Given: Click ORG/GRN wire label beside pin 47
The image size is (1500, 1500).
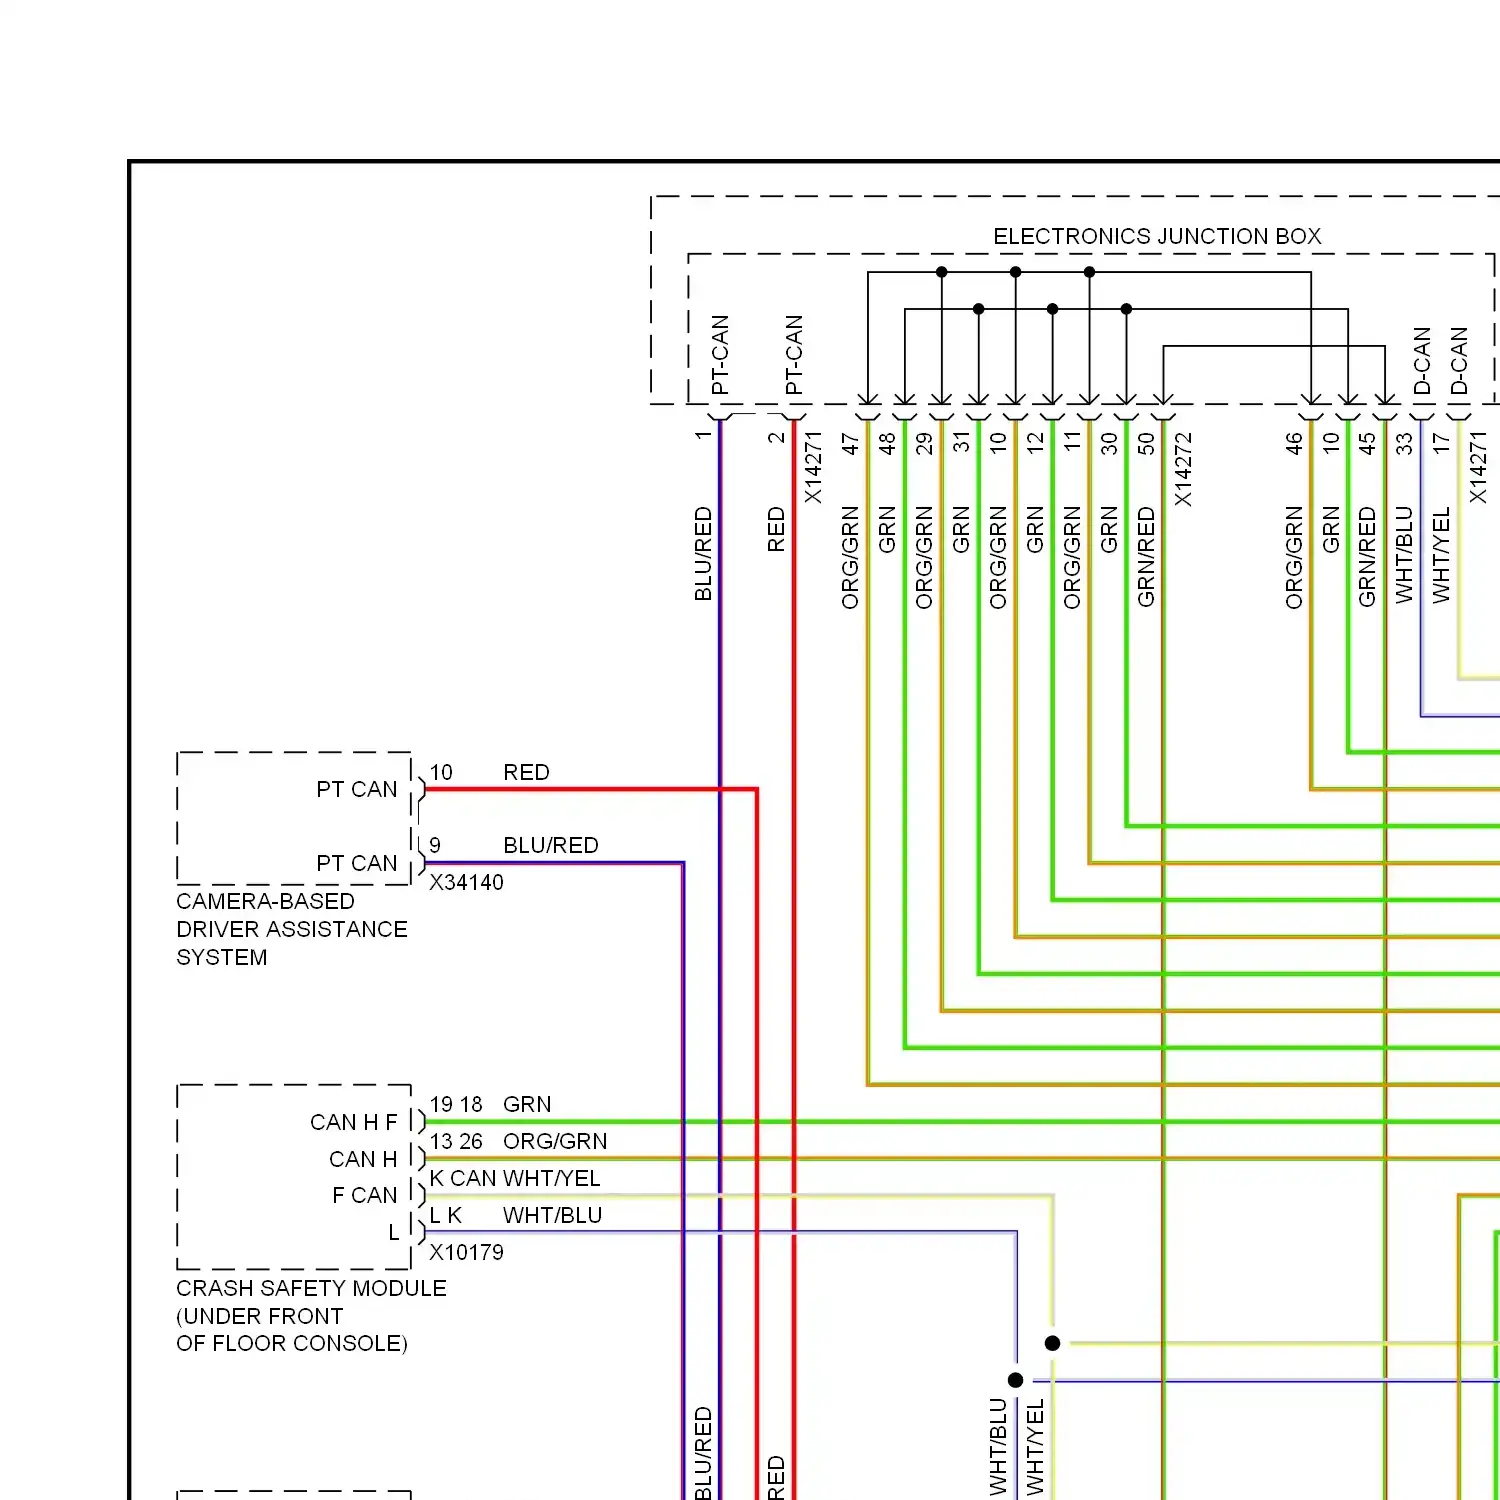Looking at the screenshot, I should (x=850, y=558).
